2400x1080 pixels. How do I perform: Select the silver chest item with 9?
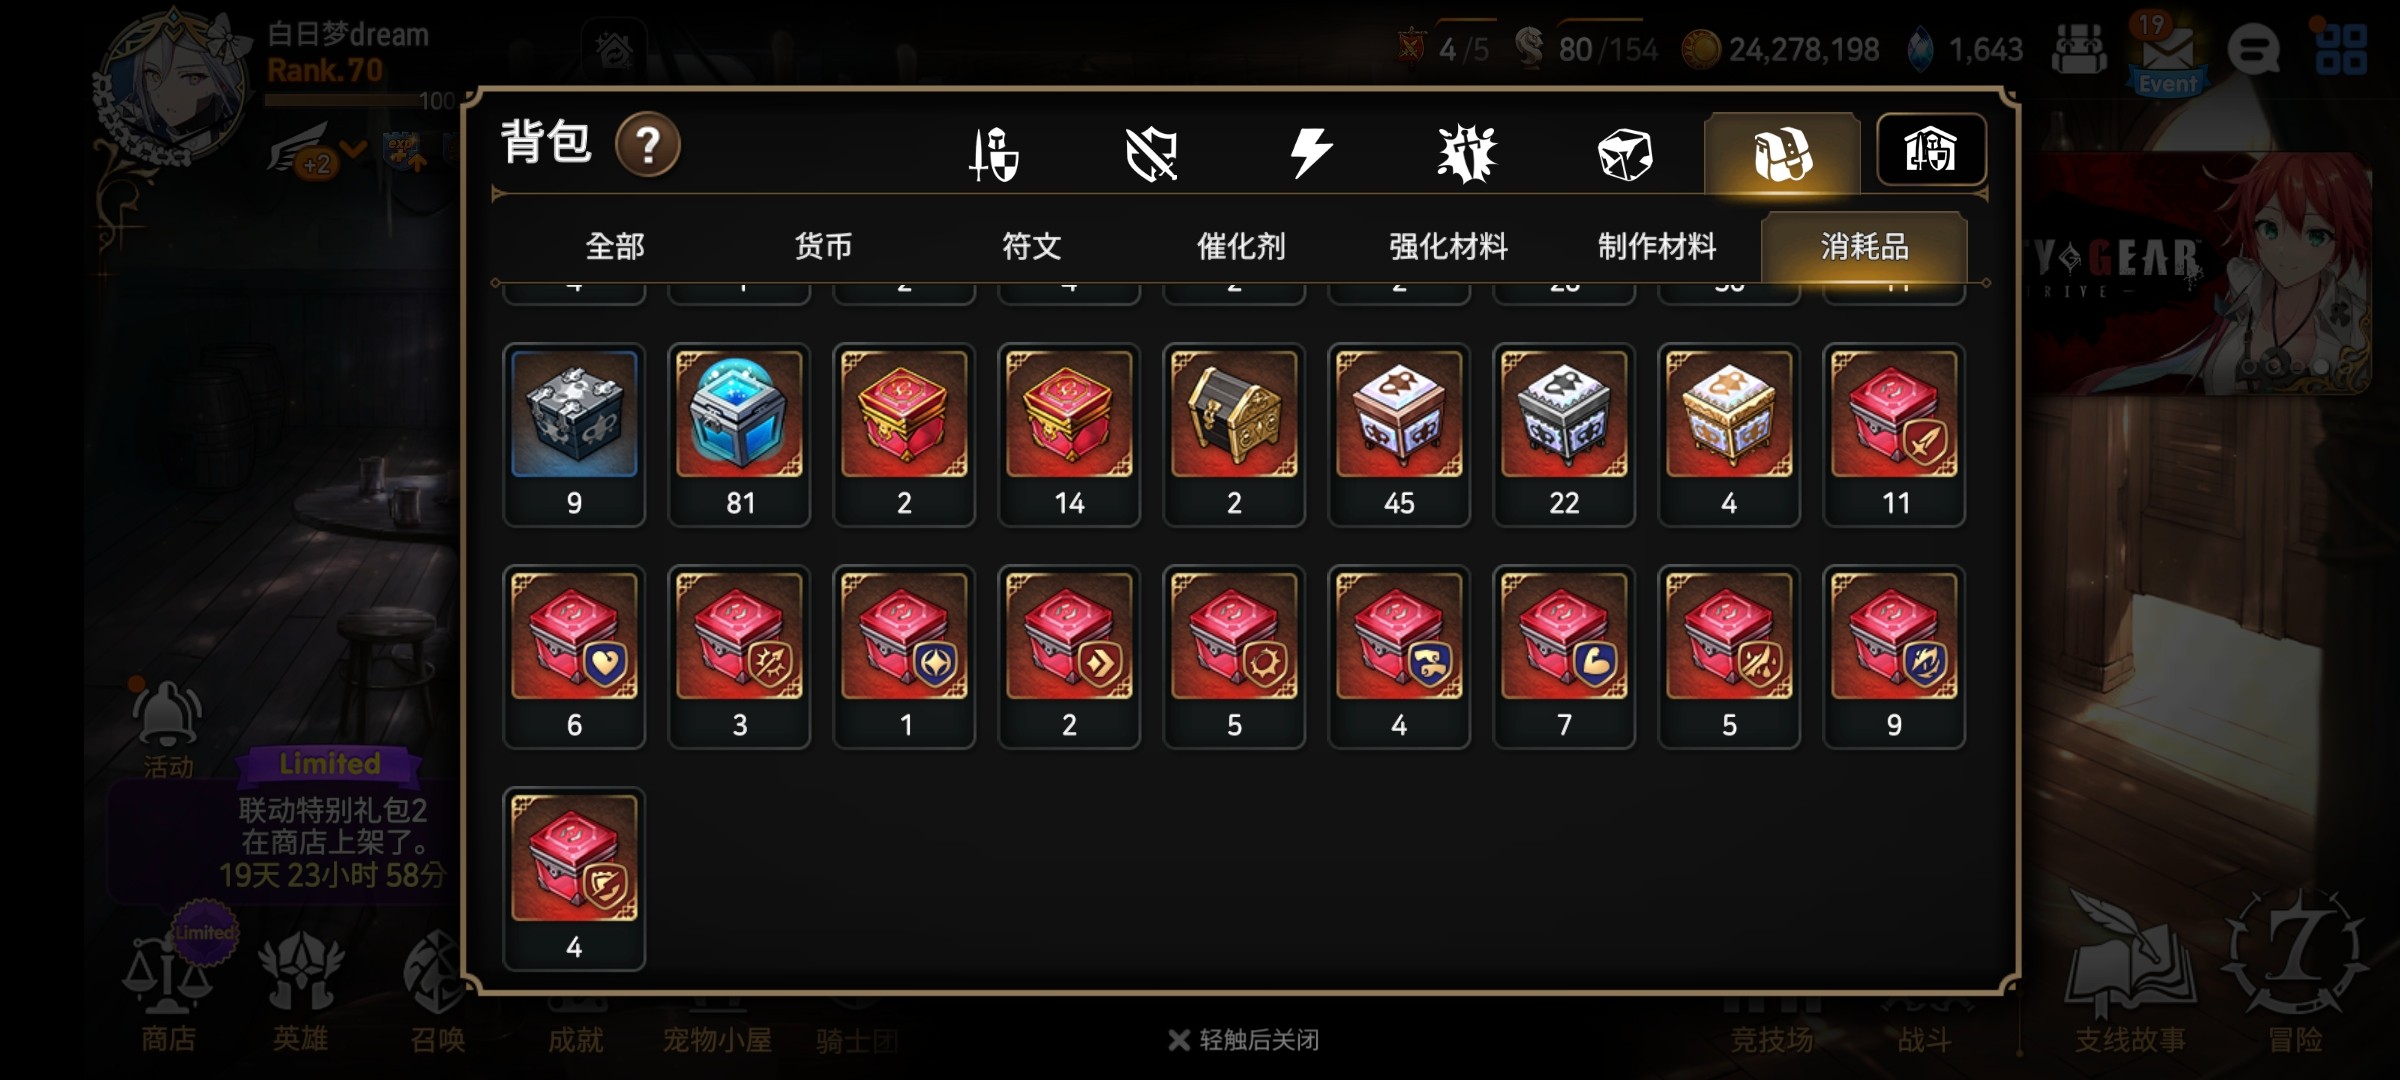coord(574,435)
